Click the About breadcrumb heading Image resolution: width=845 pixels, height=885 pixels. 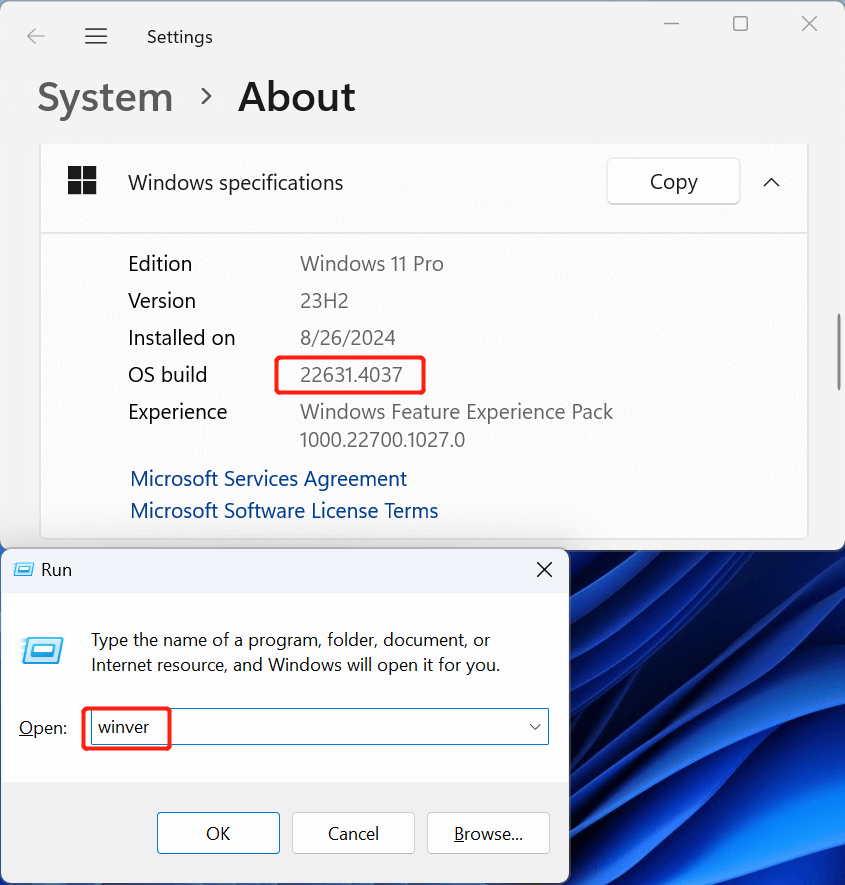point(297,97)
